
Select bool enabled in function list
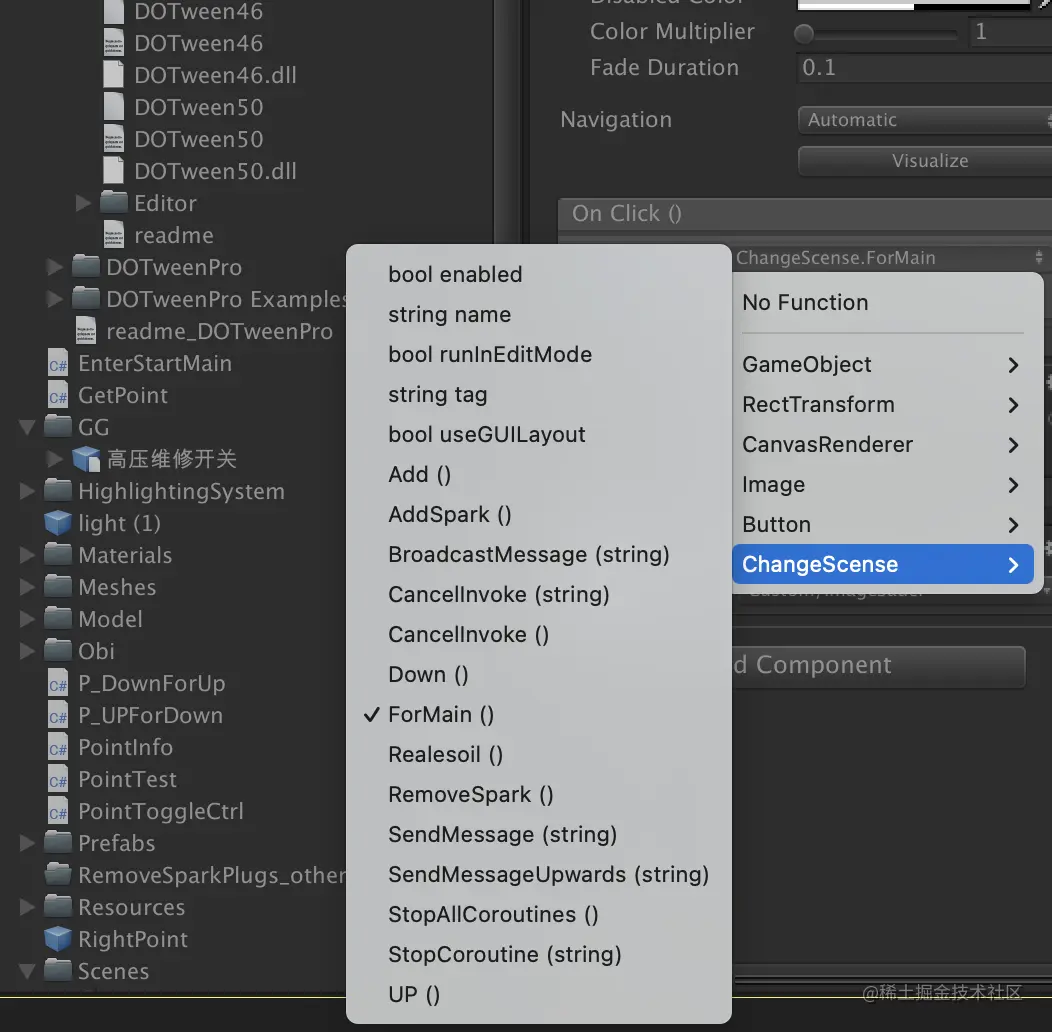tap(539, 274)
